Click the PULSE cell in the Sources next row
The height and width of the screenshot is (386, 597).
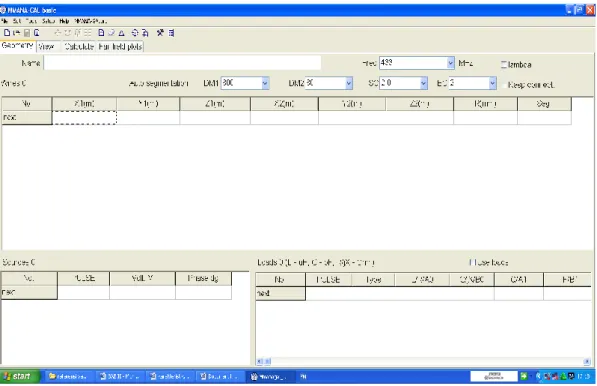pyautogui.click(x=83, y=293)
